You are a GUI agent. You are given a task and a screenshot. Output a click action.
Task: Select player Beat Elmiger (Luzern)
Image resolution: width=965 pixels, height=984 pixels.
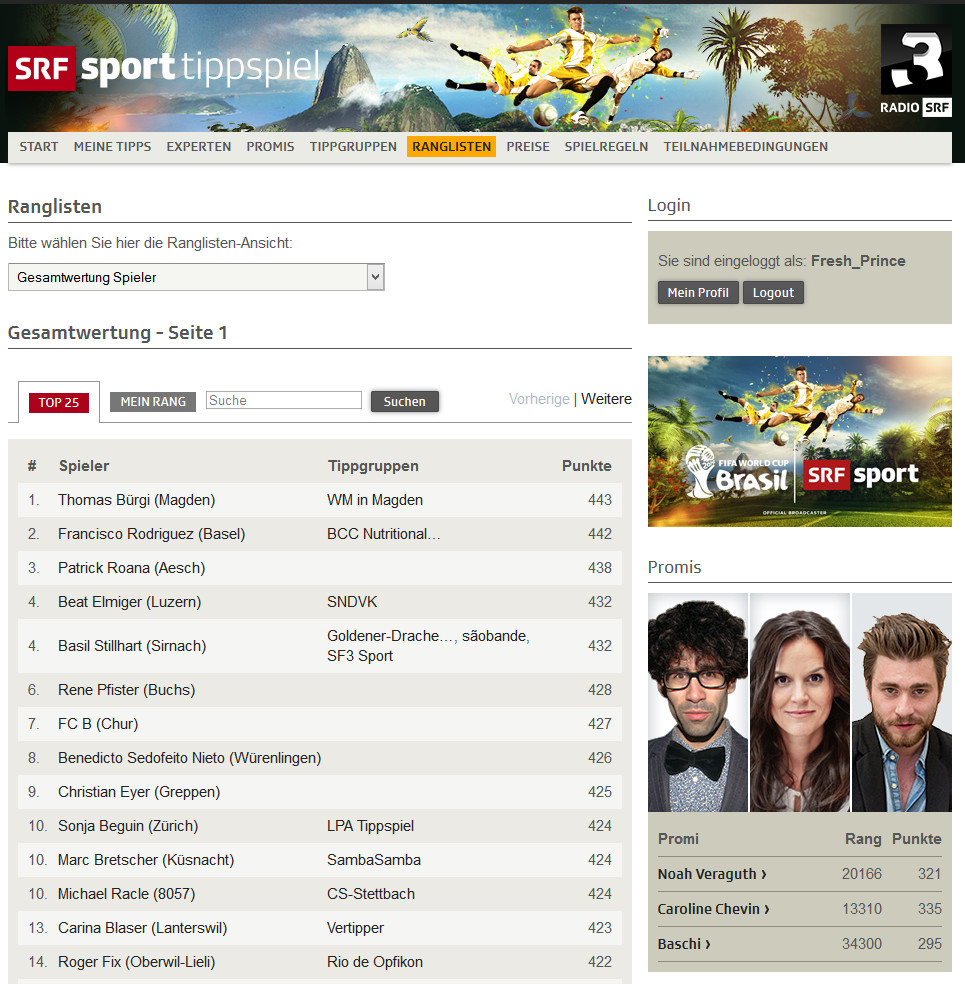(130, 602)
